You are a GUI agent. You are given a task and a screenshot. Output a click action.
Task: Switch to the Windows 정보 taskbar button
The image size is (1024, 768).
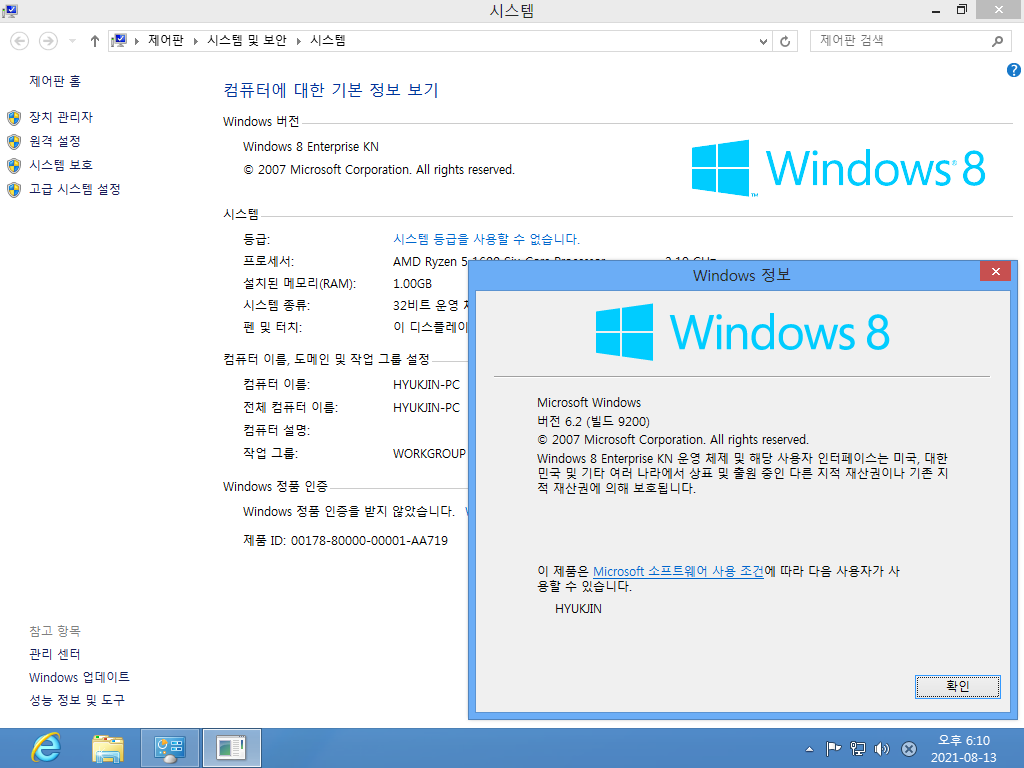[x=231, y=748]
